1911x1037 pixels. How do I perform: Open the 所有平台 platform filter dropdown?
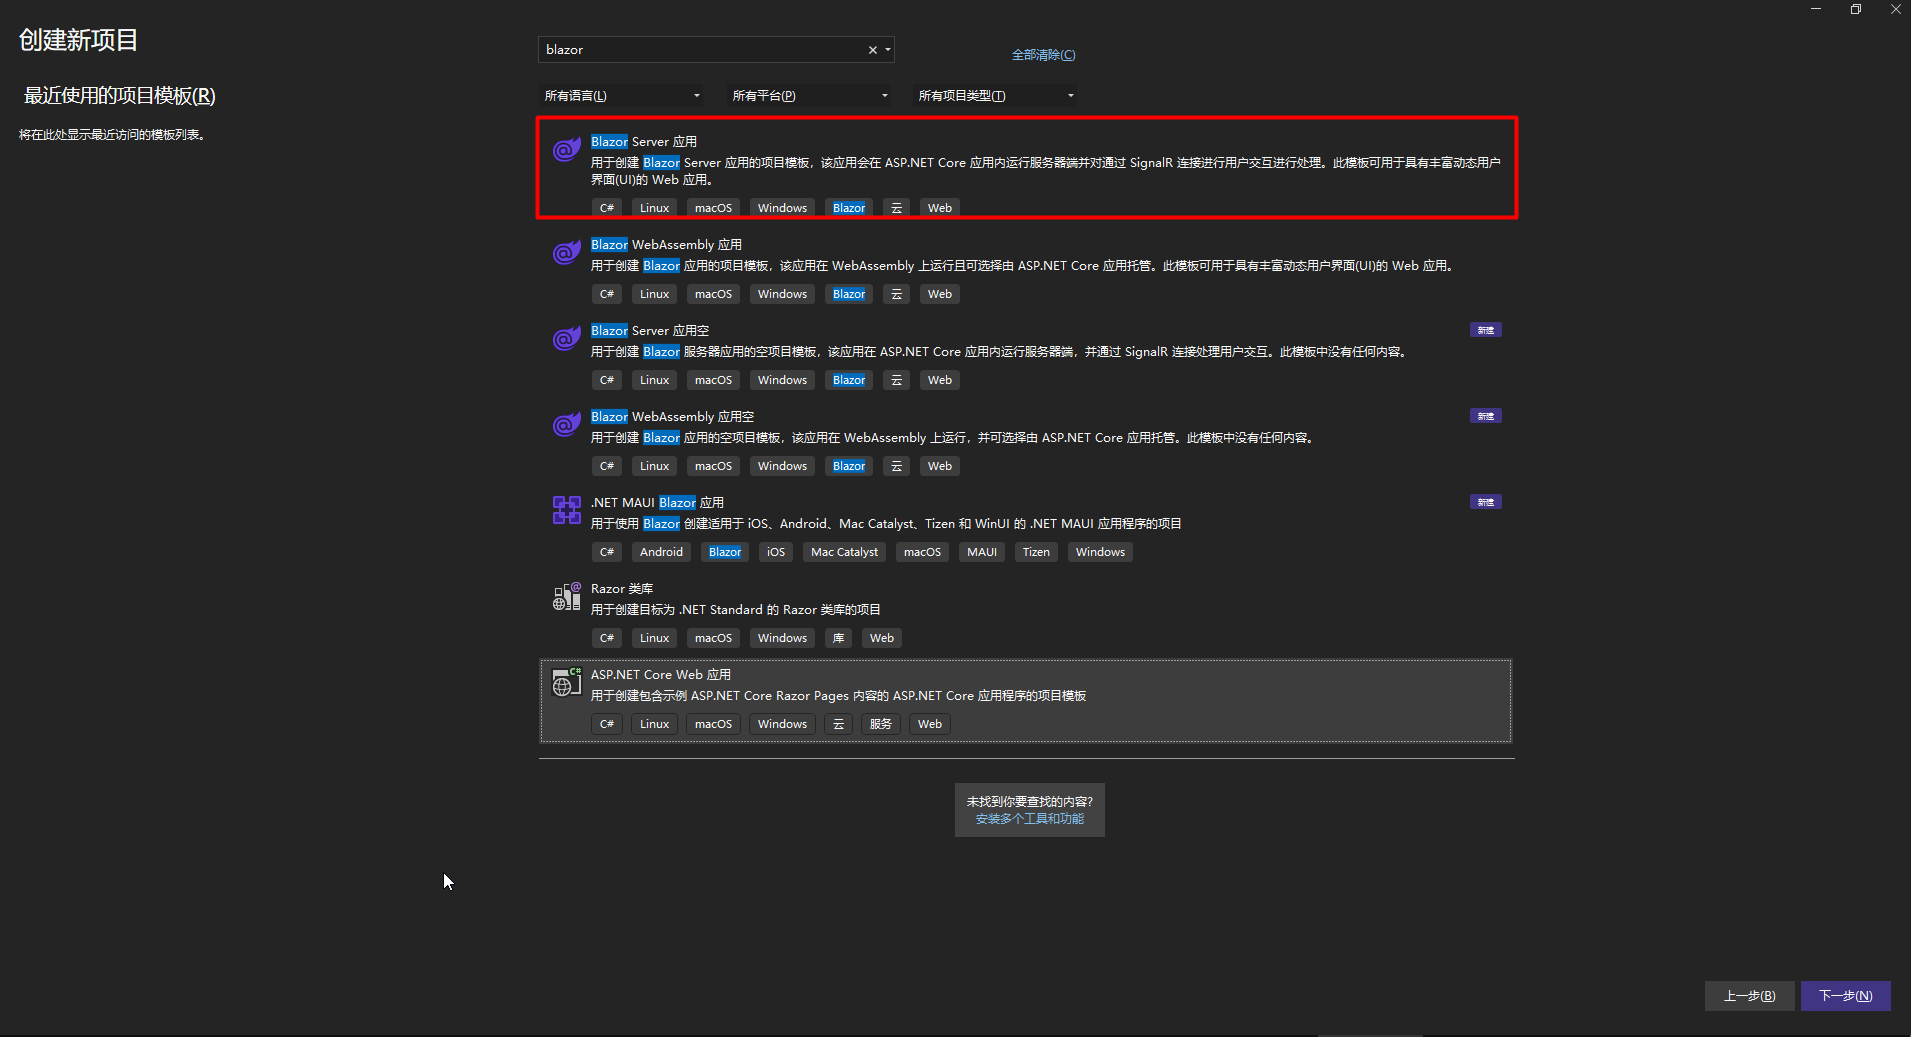(810, 96)
